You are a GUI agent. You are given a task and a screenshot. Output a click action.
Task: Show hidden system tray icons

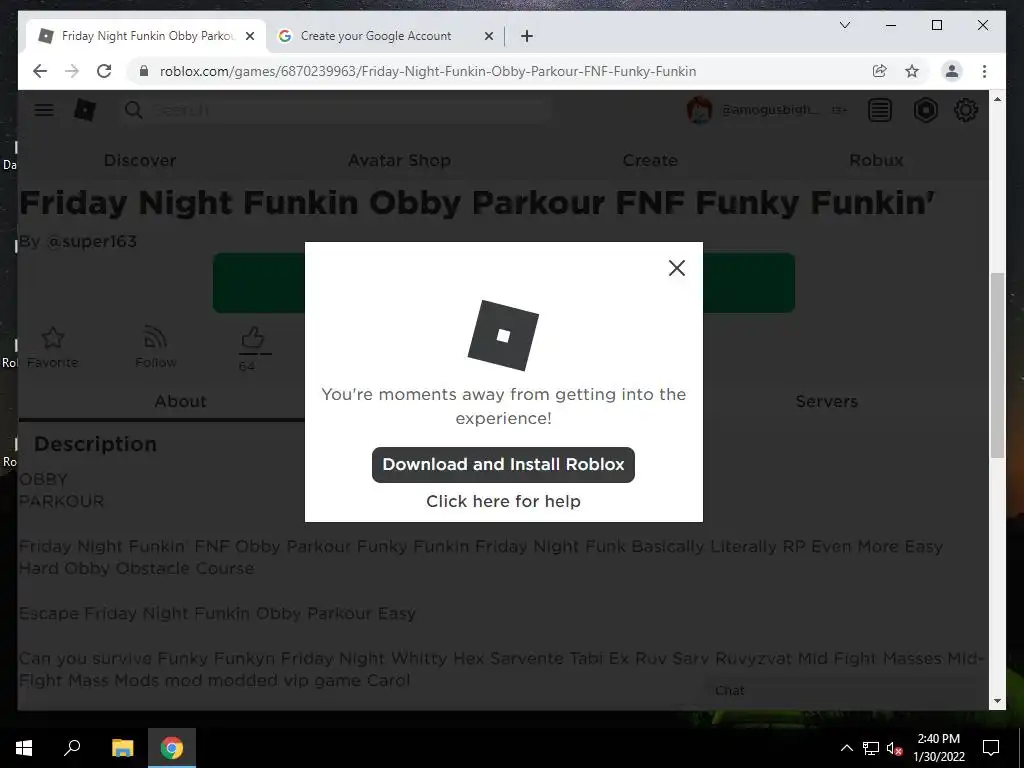point(846,748)
